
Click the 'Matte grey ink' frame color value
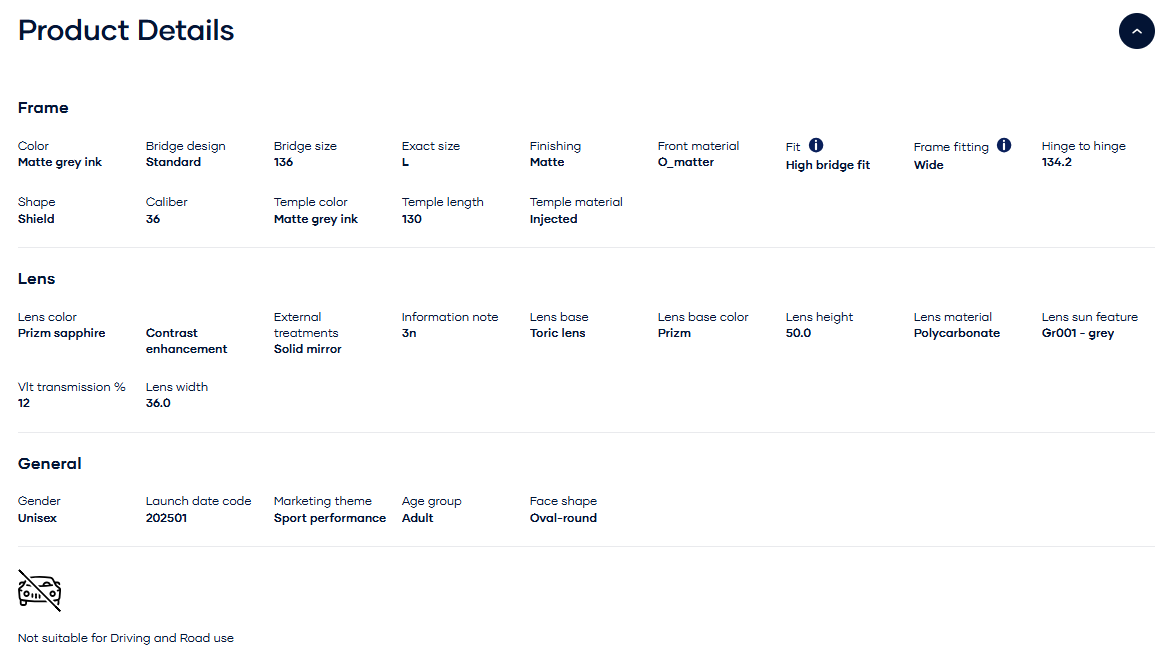60,162
